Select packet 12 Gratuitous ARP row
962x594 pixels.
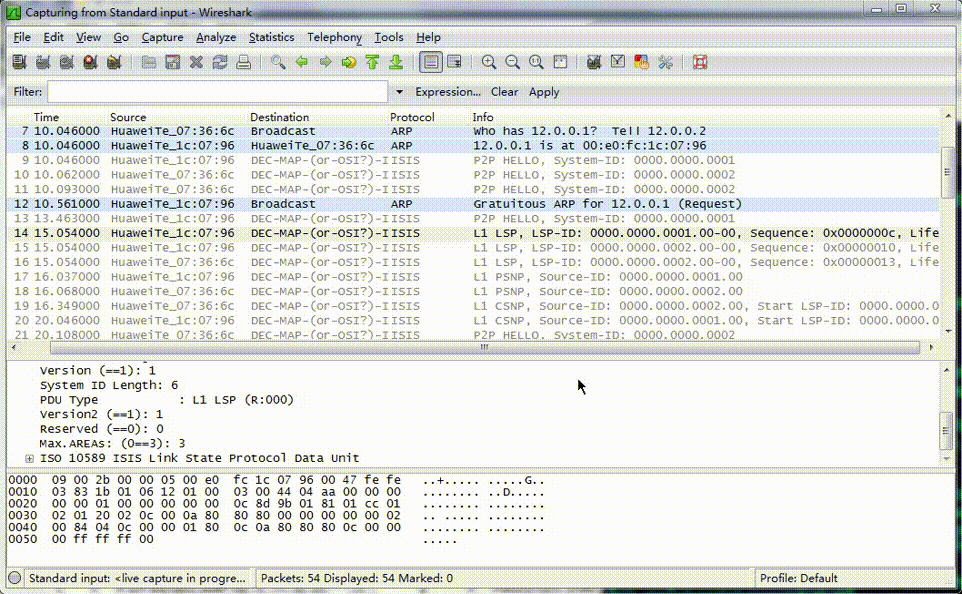pyautogui.click(x=473, y=204)
